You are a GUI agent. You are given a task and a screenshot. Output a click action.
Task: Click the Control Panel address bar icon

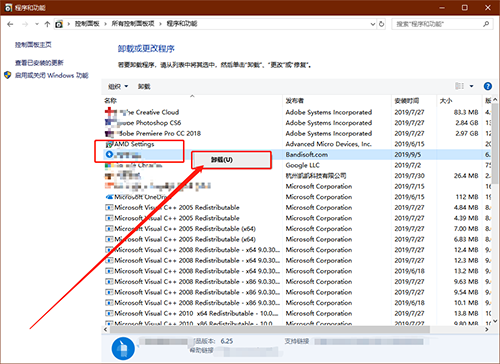coord(59,24)
